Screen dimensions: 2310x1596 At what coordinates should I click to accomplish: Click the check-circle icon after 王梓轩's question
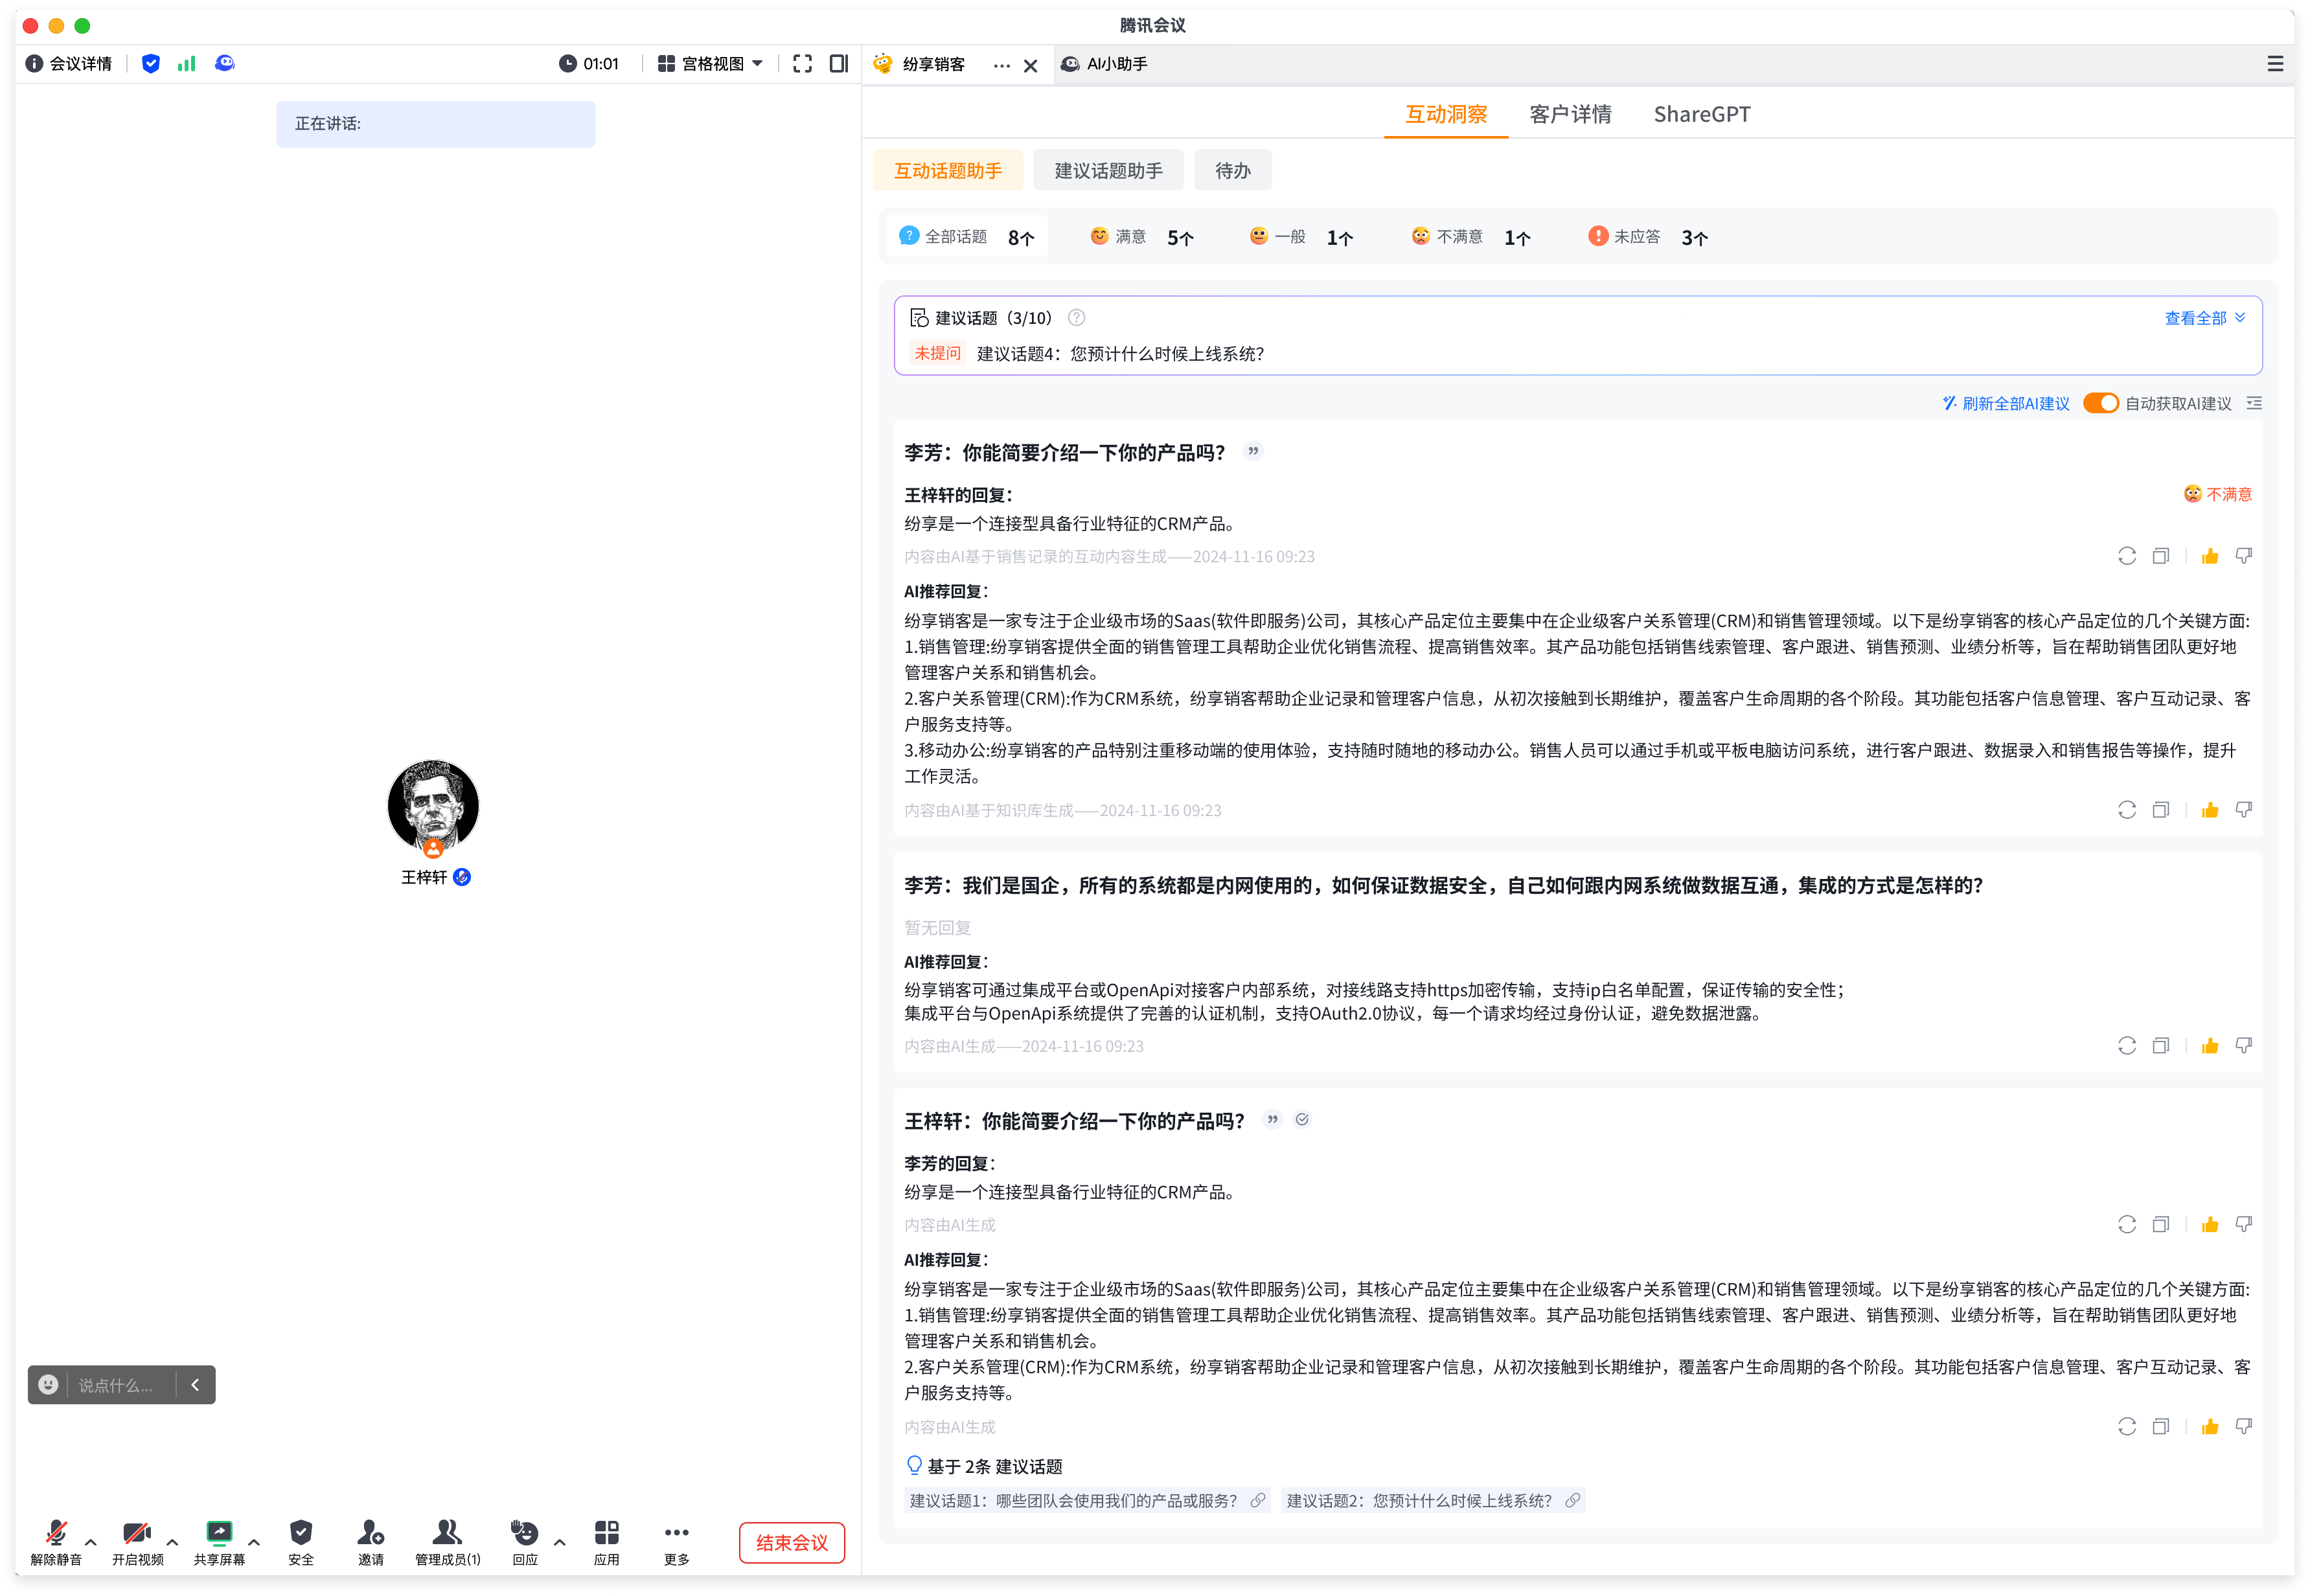click(1302, 1120)
